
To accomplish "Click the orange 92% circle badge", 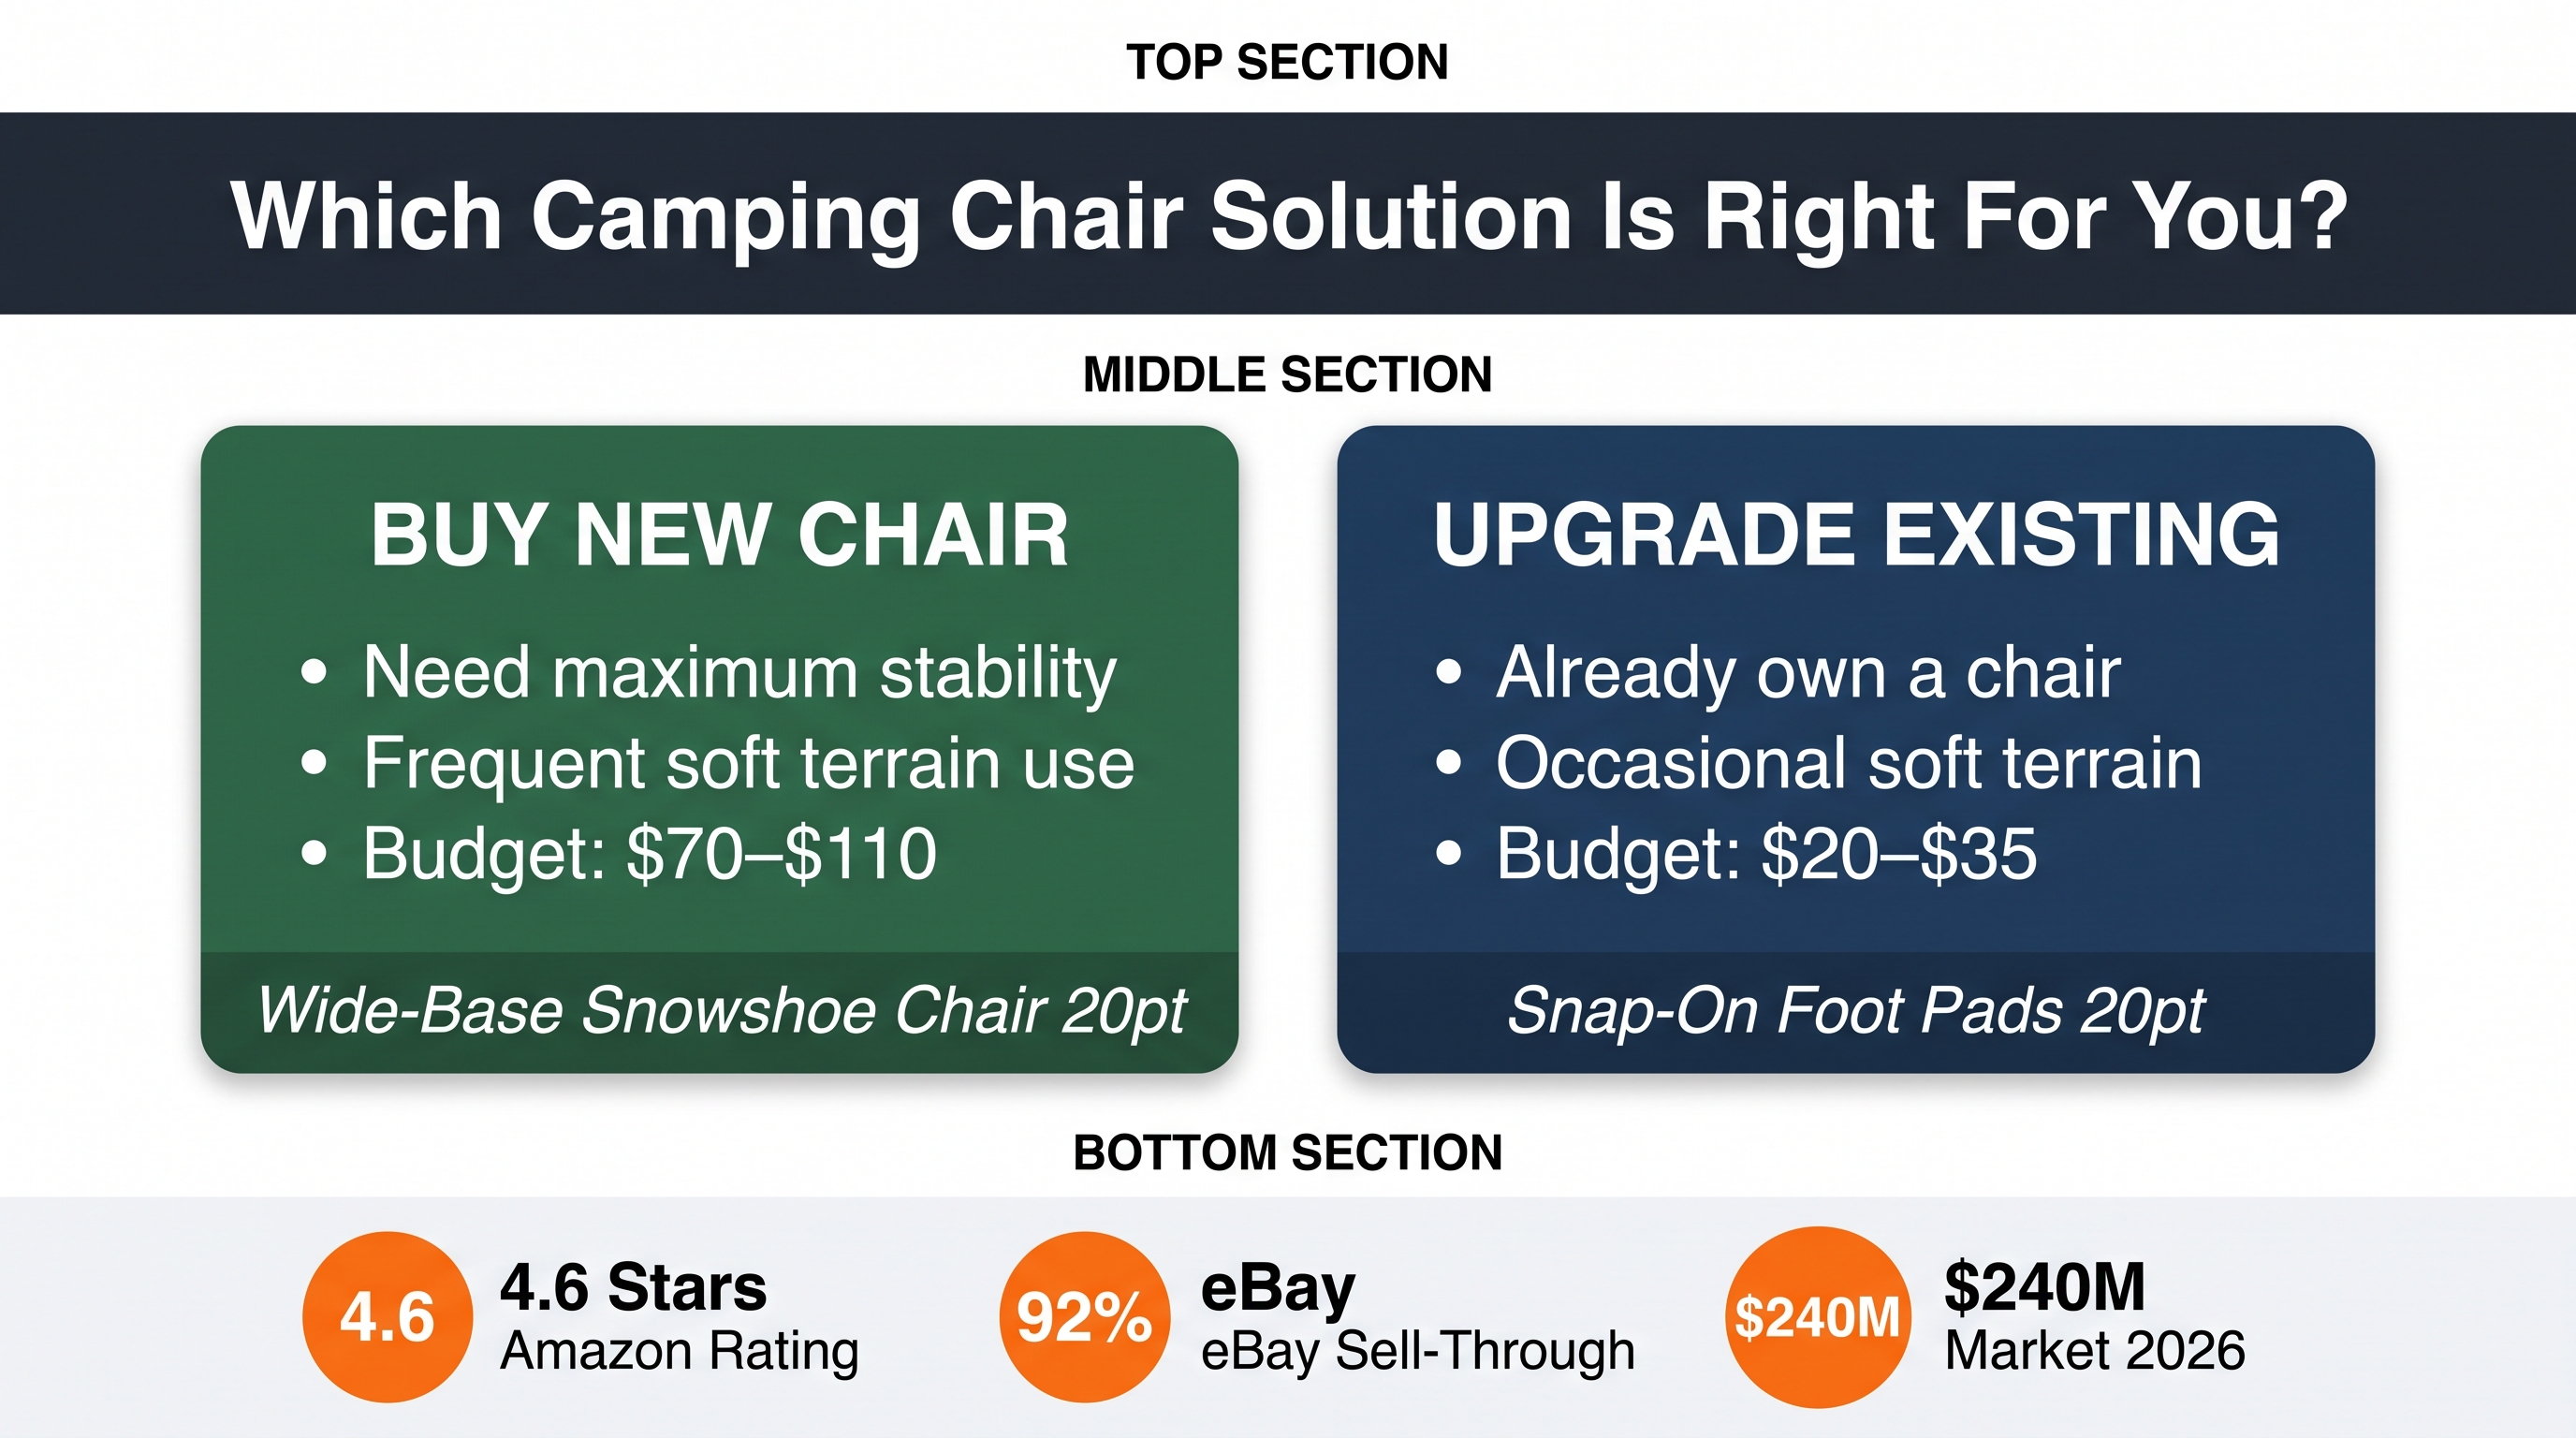I will click(x=1084, y=1316).
